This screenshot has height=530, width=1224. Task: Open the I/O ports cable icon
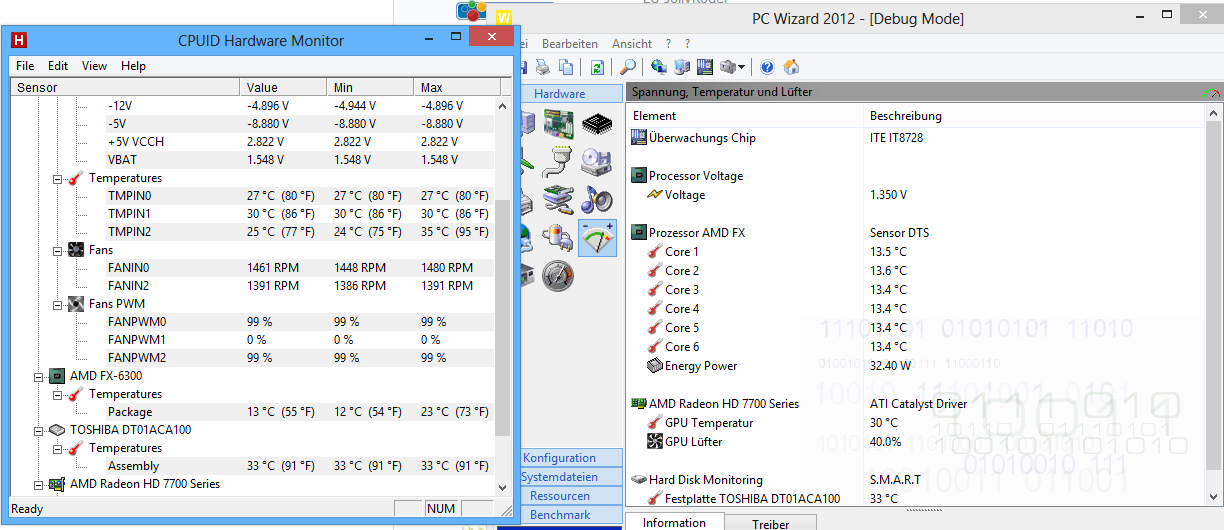(x=558, y=162)
